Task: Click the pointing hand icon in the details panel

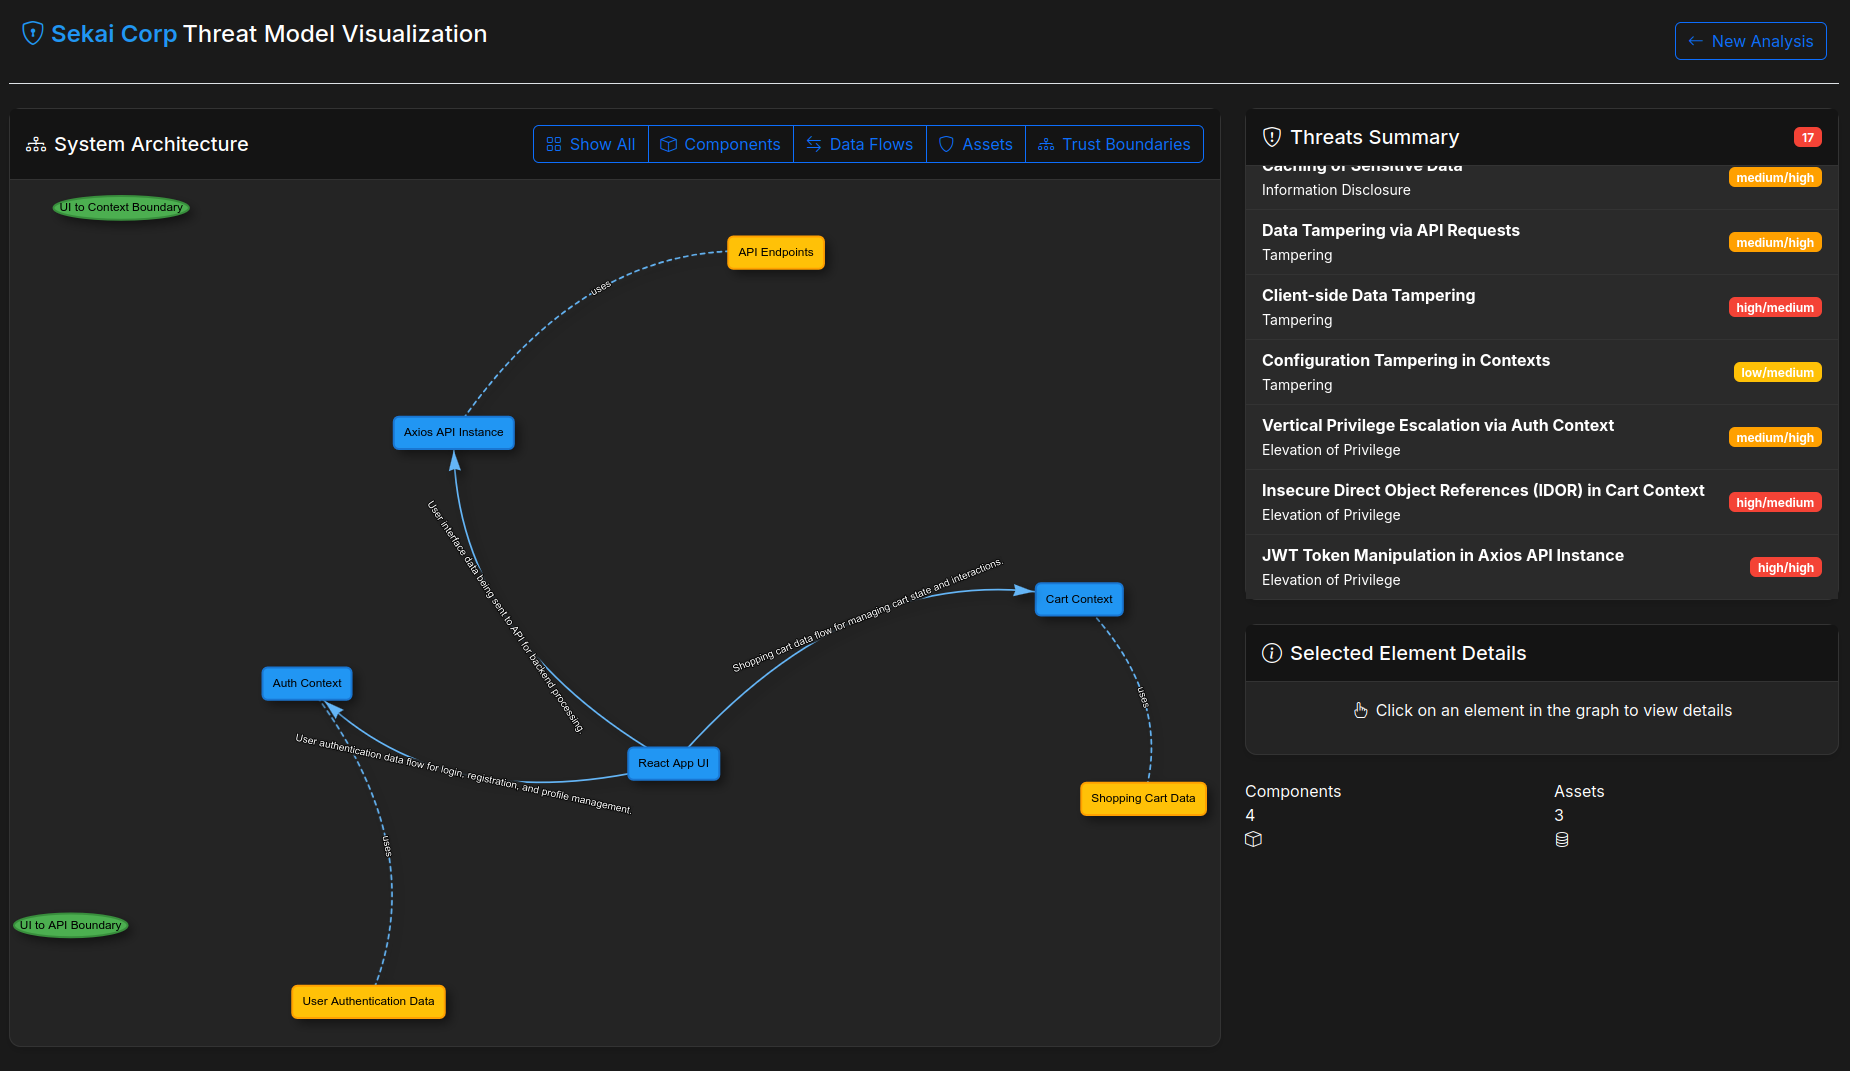Action: [x=1360, y=710]
